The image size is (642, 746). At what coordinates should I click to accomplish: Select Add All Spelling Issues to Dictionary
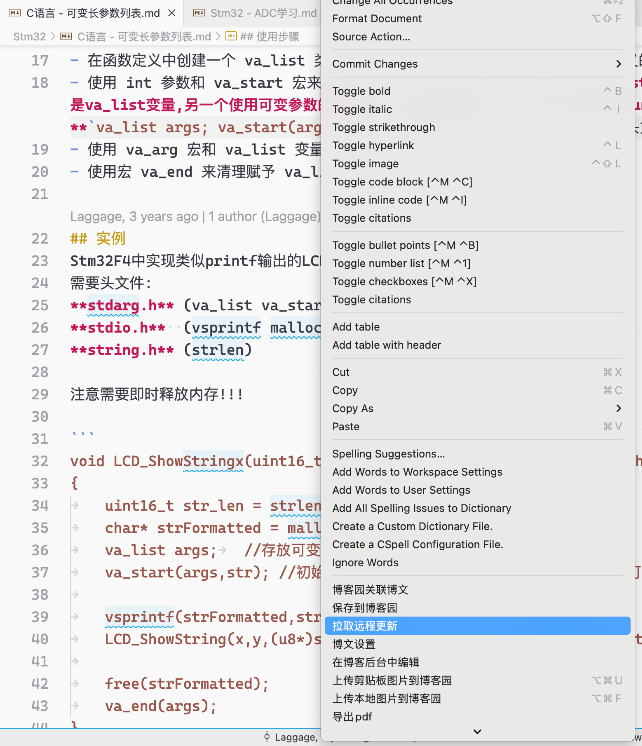click(x=477, y=508)
